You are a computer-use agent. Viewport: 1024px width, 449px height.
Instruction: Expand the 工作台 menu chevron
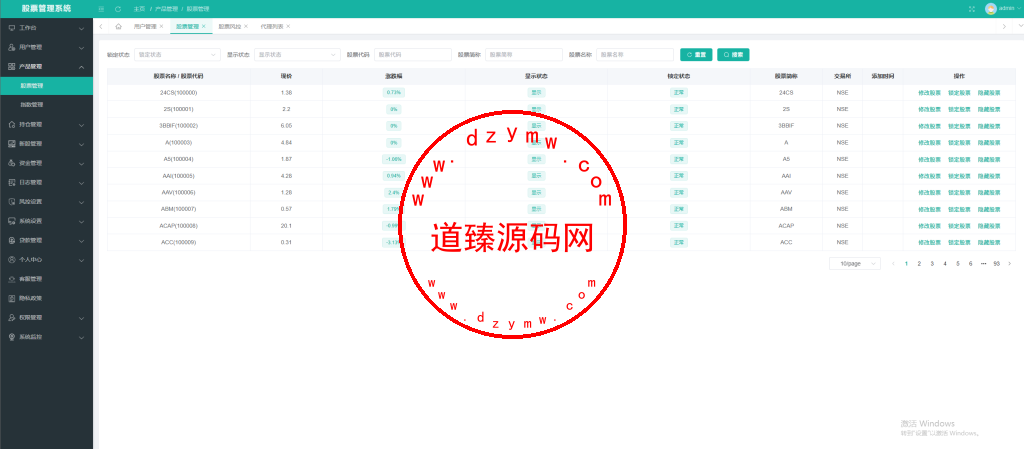tap(81, 29)
